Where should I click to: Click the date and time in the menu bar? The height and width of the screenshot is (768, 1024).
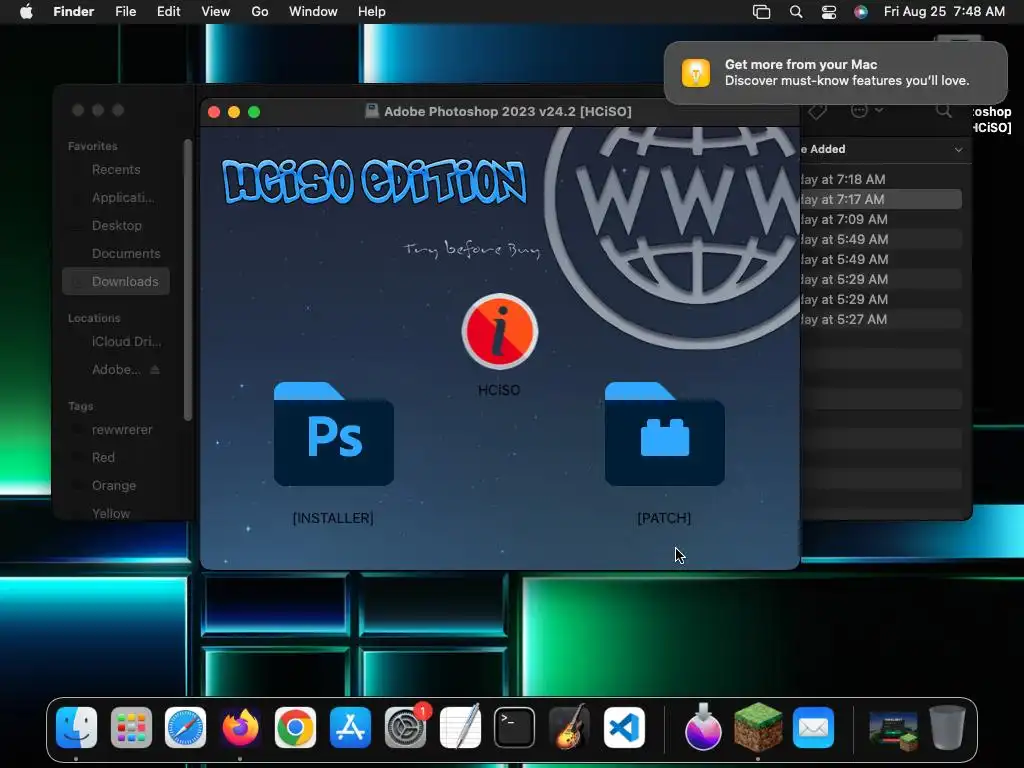[944, 12]
